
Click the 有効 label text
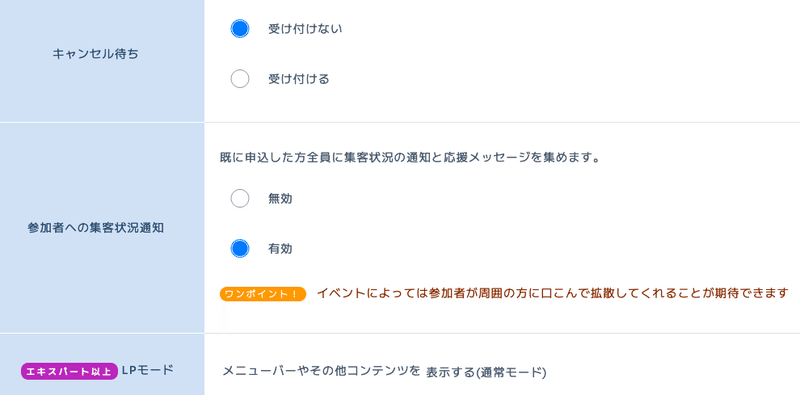click(x=280, y=249)
